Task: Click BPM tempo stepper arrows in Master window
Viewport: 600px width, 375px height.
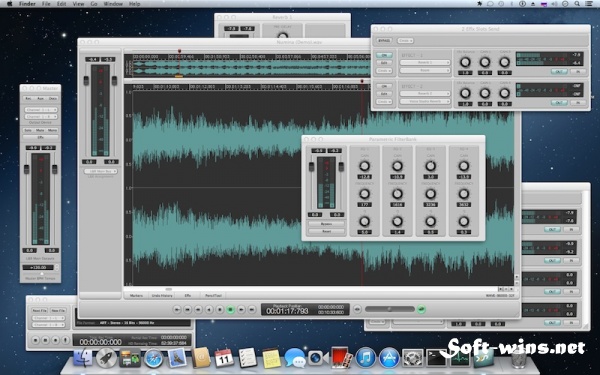Action: coord(57,267)
